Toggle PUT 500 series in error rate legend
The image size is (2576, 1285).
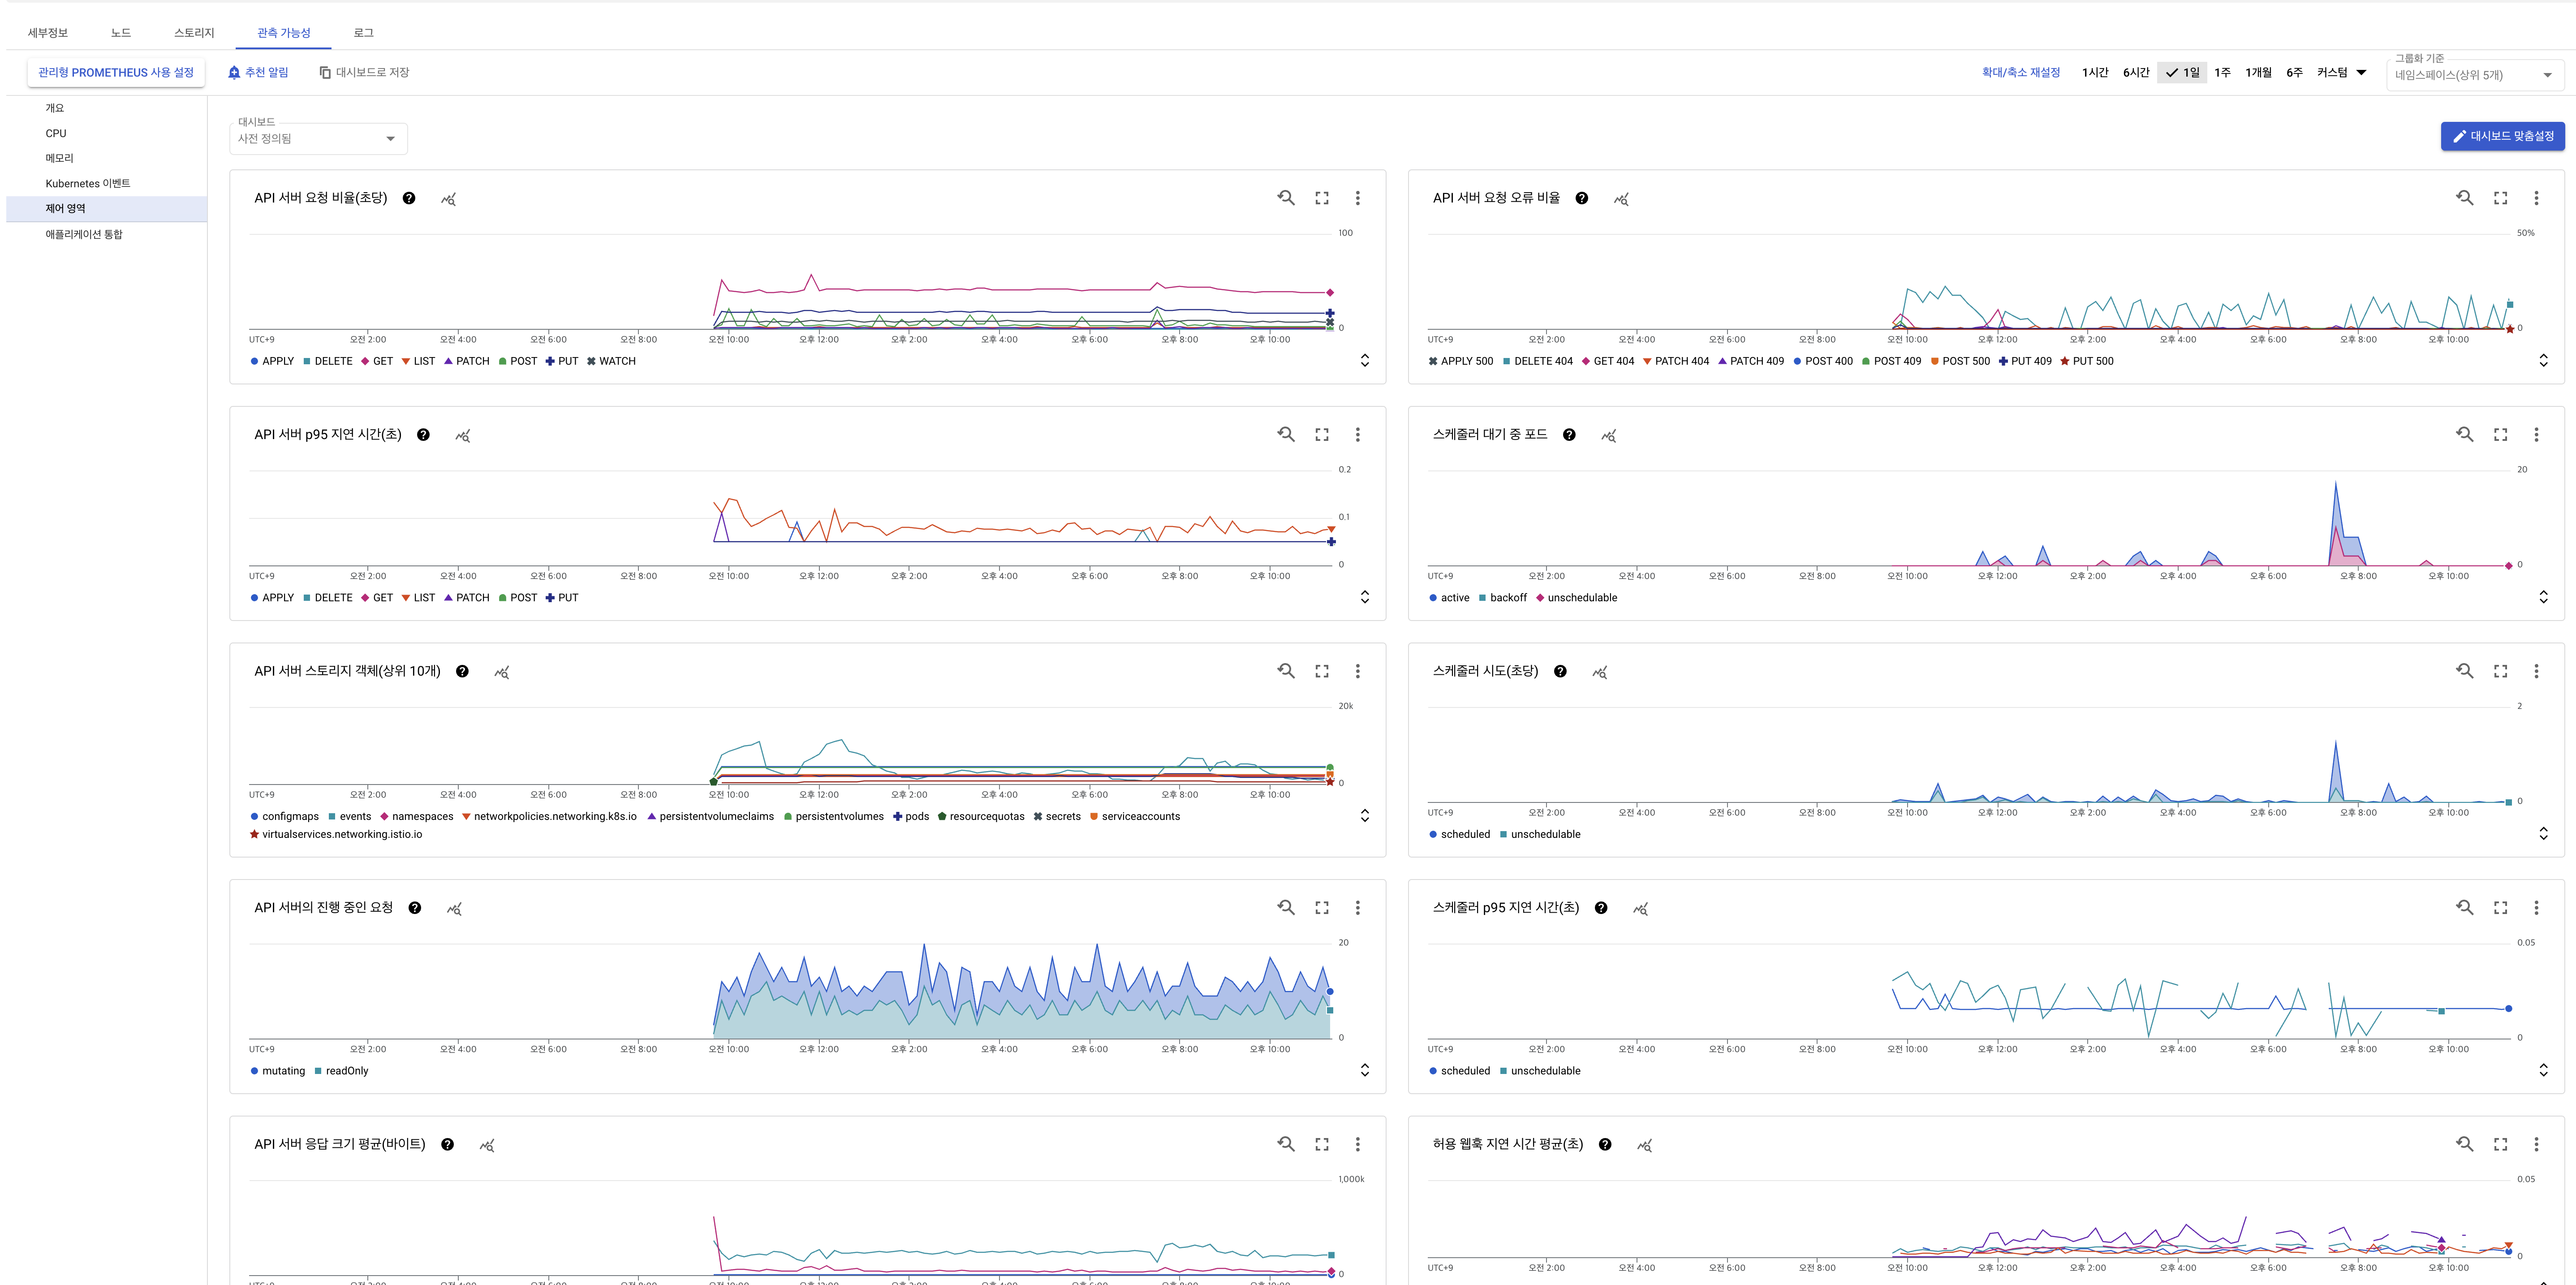pos(2087,361)
